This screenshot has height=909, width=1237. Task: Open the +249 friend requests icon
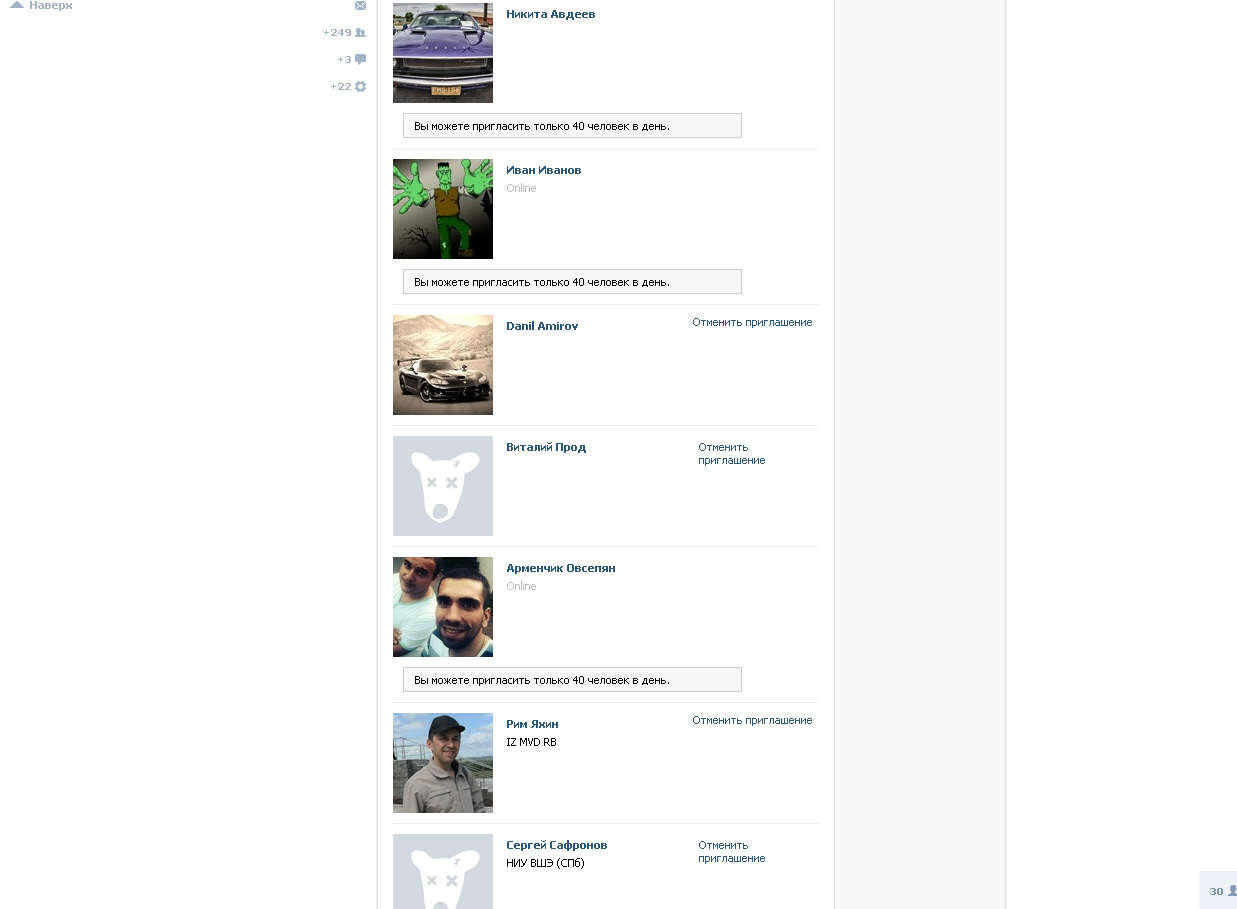point(360,33)
